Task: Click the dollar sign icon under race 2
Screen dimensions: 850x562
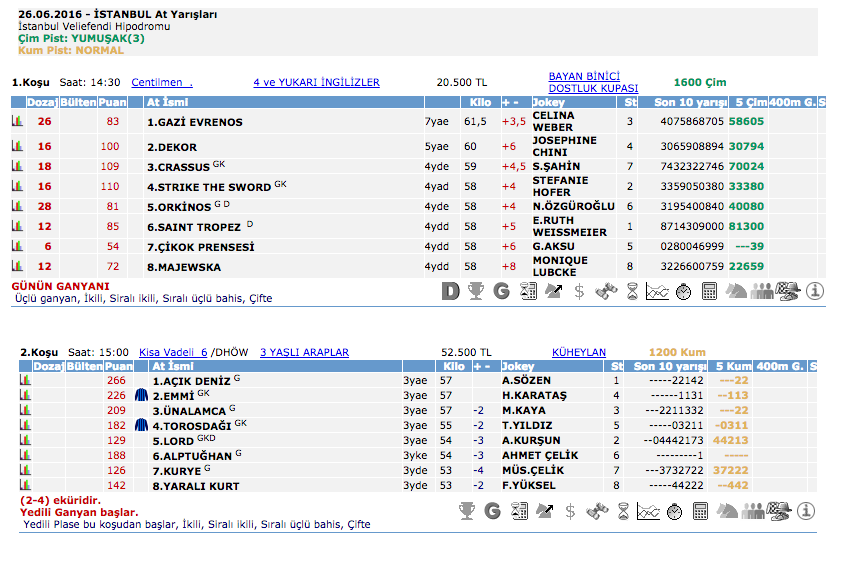Action: [x=570, y=511]
